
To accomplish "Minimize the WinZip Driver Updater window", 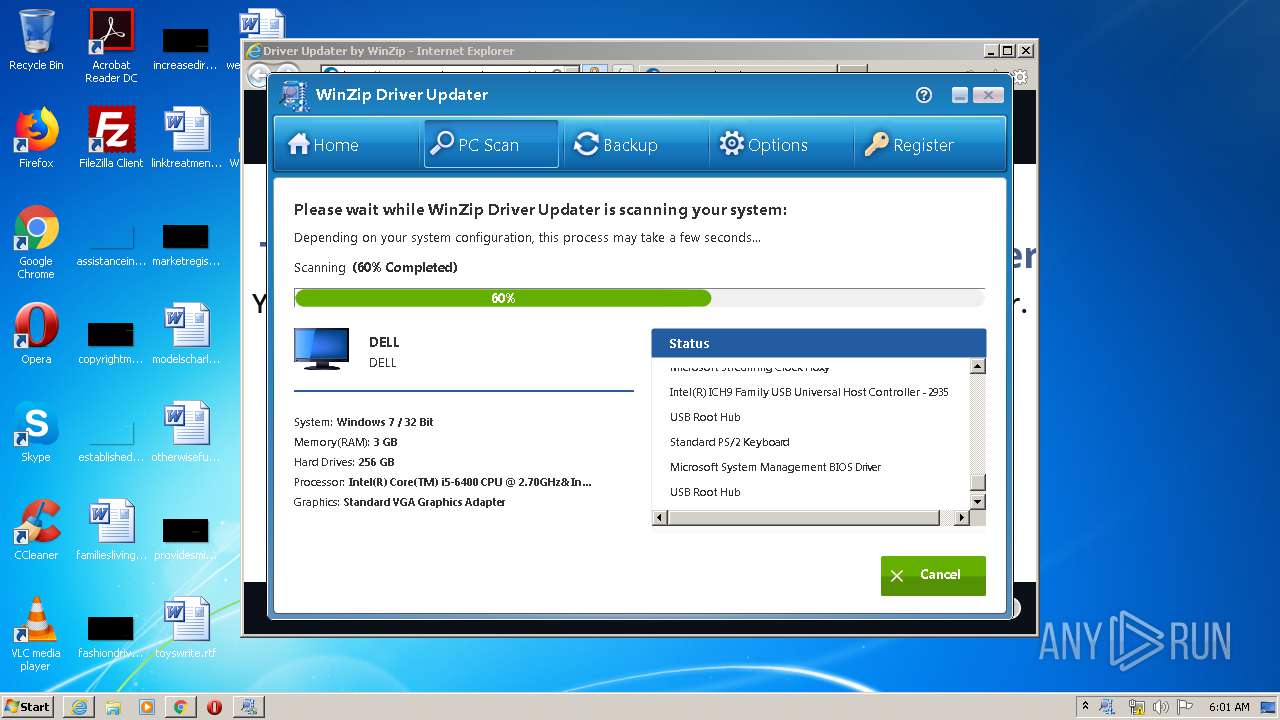I will point(960,95).
